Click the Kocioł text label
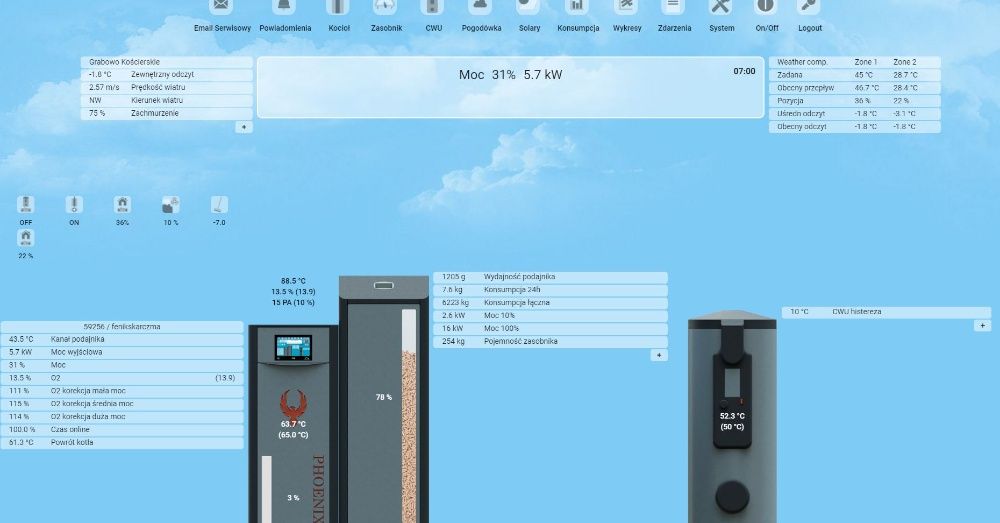This screenshot has height=523, width=1000. click(339, 28)
